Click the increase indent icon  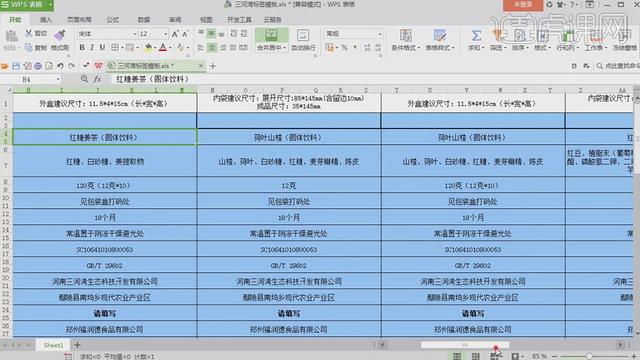coord(244,34)
